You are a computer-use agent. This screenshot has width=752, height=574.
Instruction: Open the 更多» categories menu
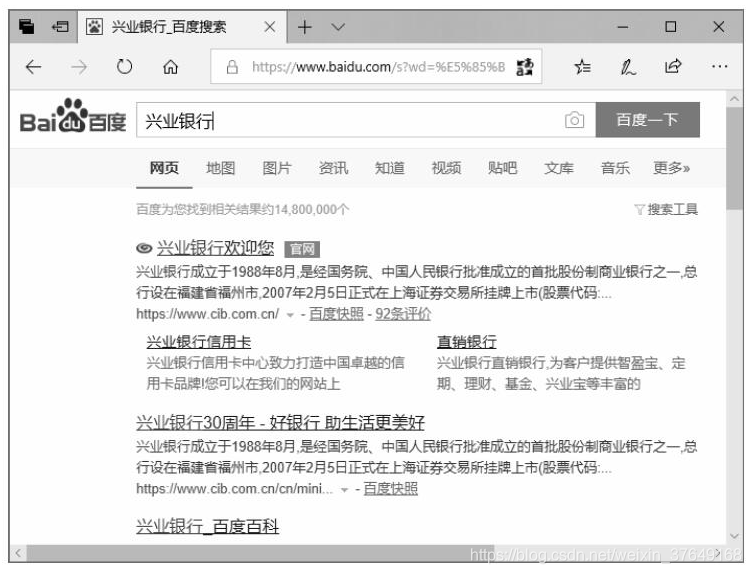point(671,168)
